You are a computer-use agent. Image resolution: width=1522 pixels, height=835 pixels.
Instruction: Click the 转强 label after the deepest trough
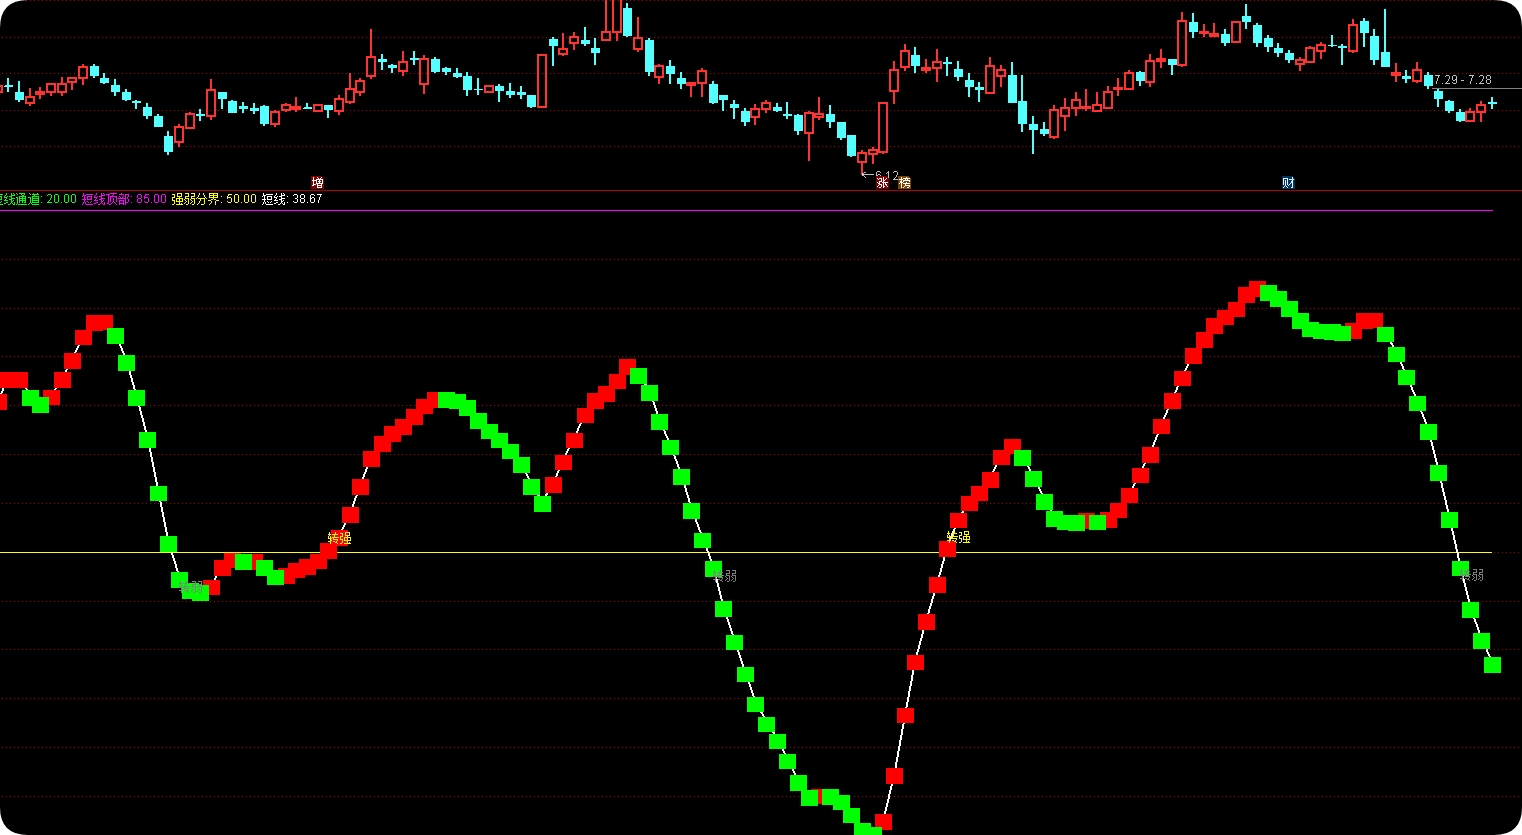pyautogui.click(x=959, y=537)
